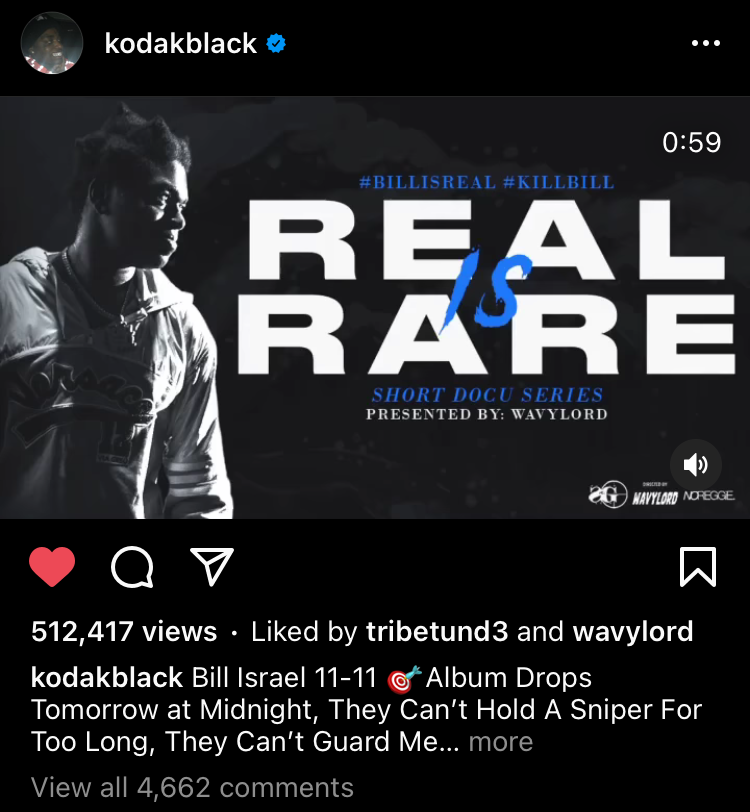Tap the 0:59 video timer

[x=691, y=142]
